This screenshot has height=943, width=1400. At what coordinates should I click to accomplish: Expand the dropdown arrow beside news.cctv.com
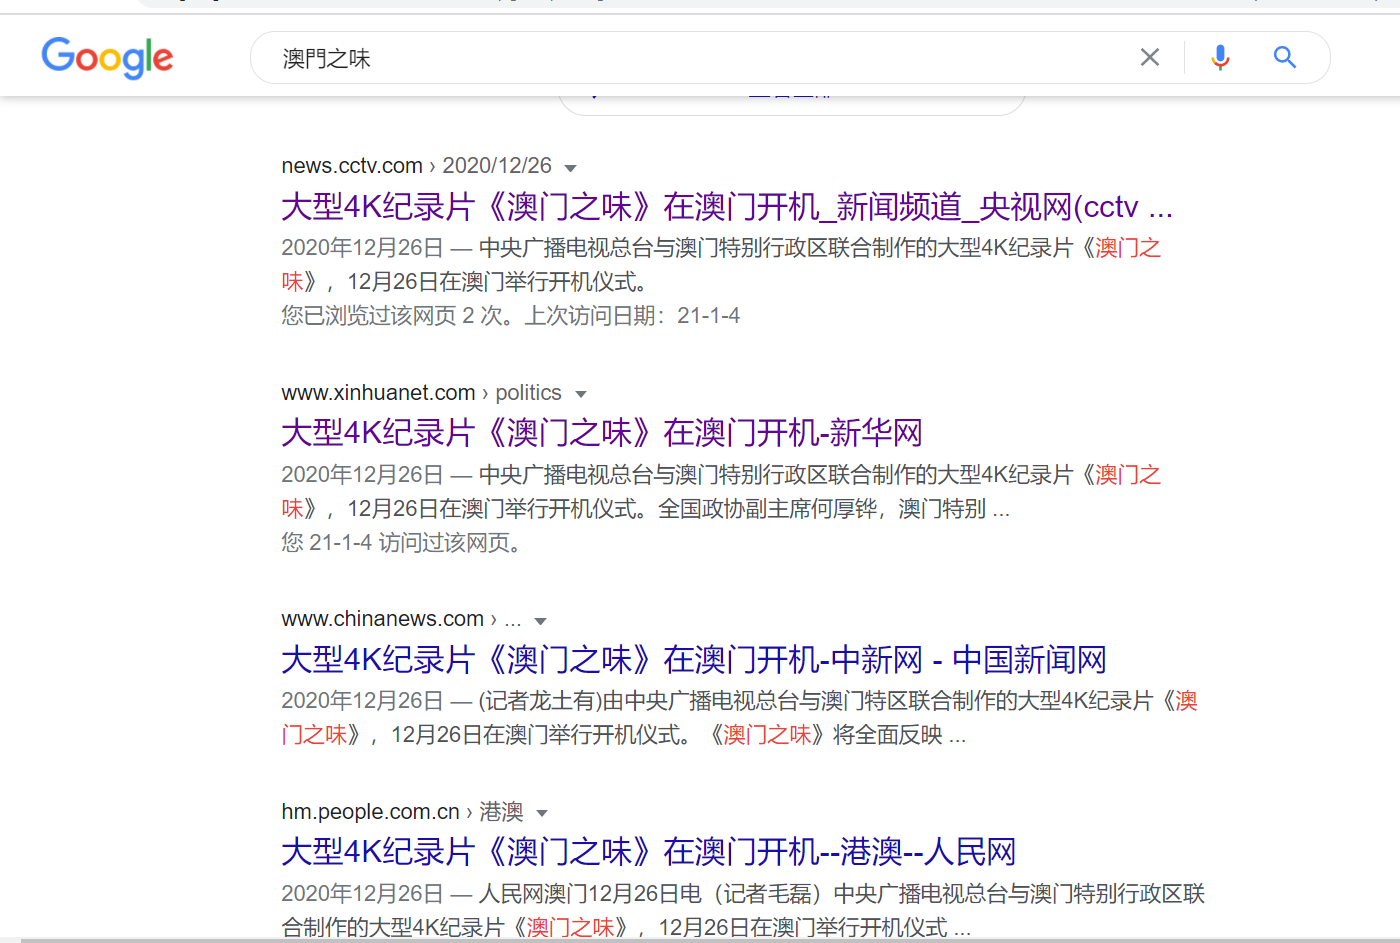[571, 168]
